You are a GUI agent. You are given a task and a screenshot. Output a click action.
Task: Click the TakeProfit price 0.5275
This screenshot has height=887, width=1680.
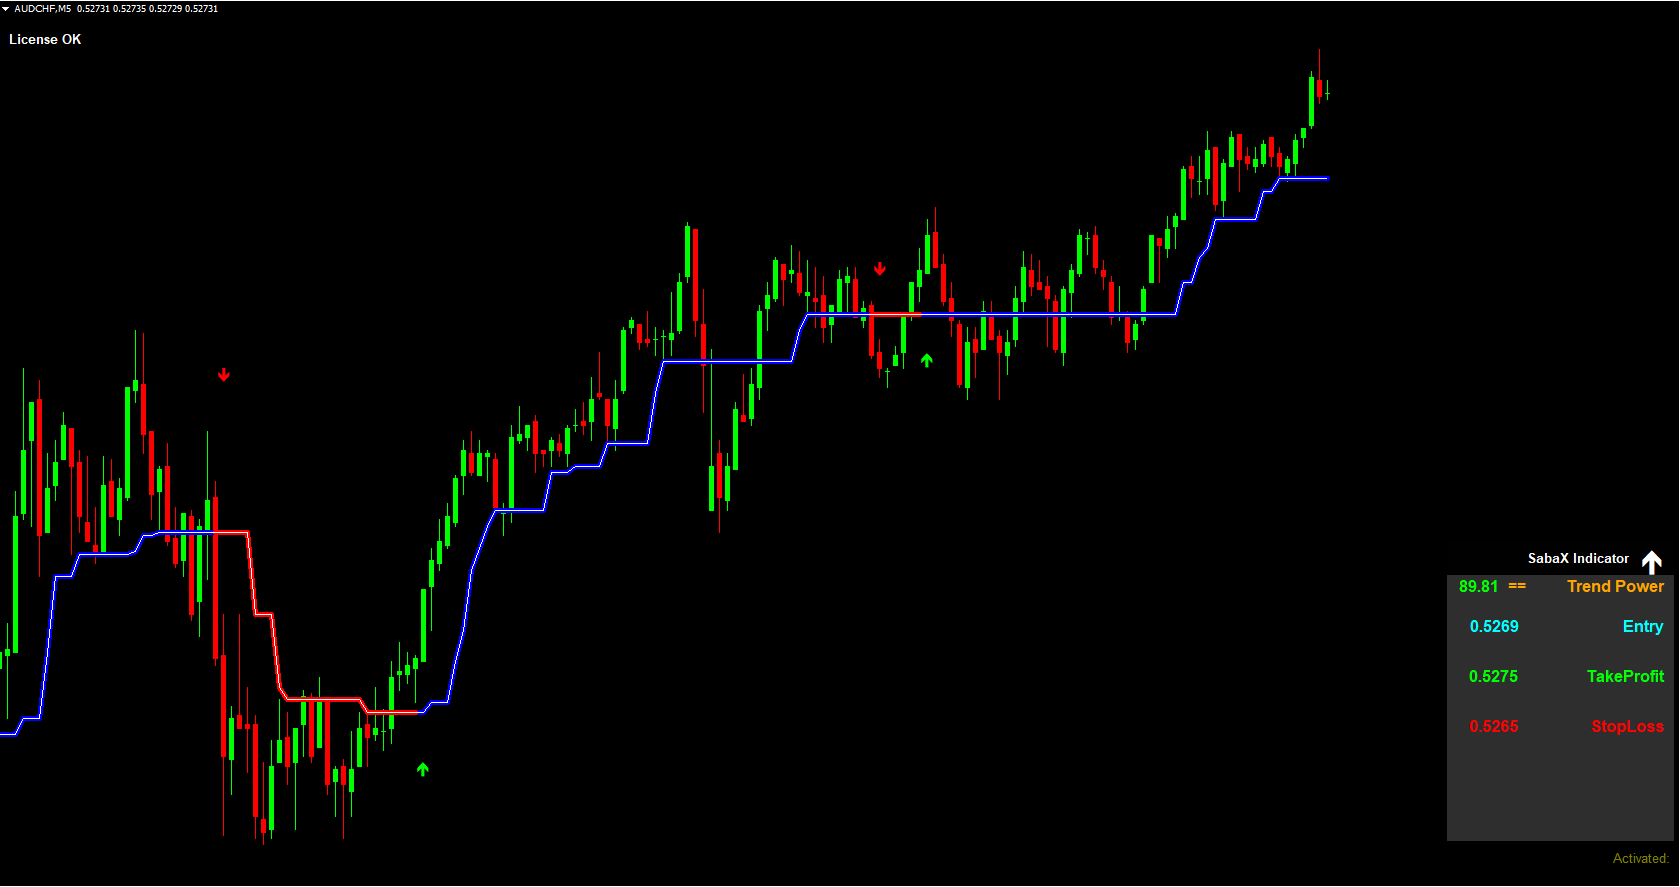coord(1493,677)
